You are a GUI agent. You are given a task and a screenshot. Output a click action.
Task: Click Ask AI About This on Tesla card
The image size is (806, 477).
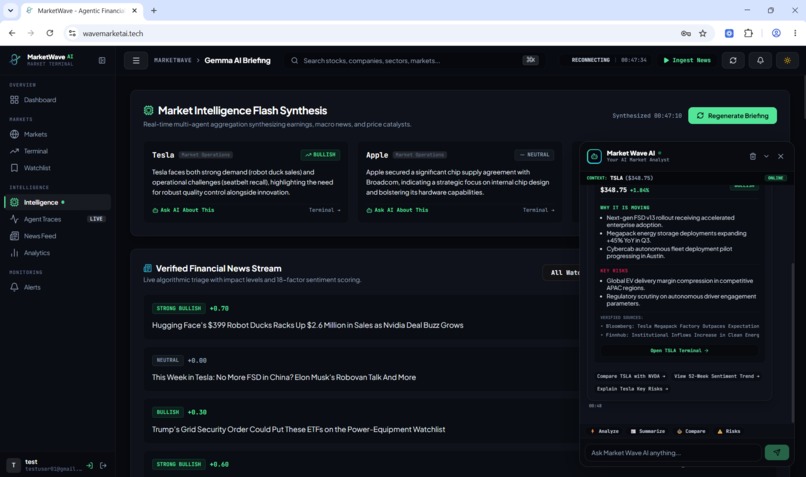coord(184,210)
